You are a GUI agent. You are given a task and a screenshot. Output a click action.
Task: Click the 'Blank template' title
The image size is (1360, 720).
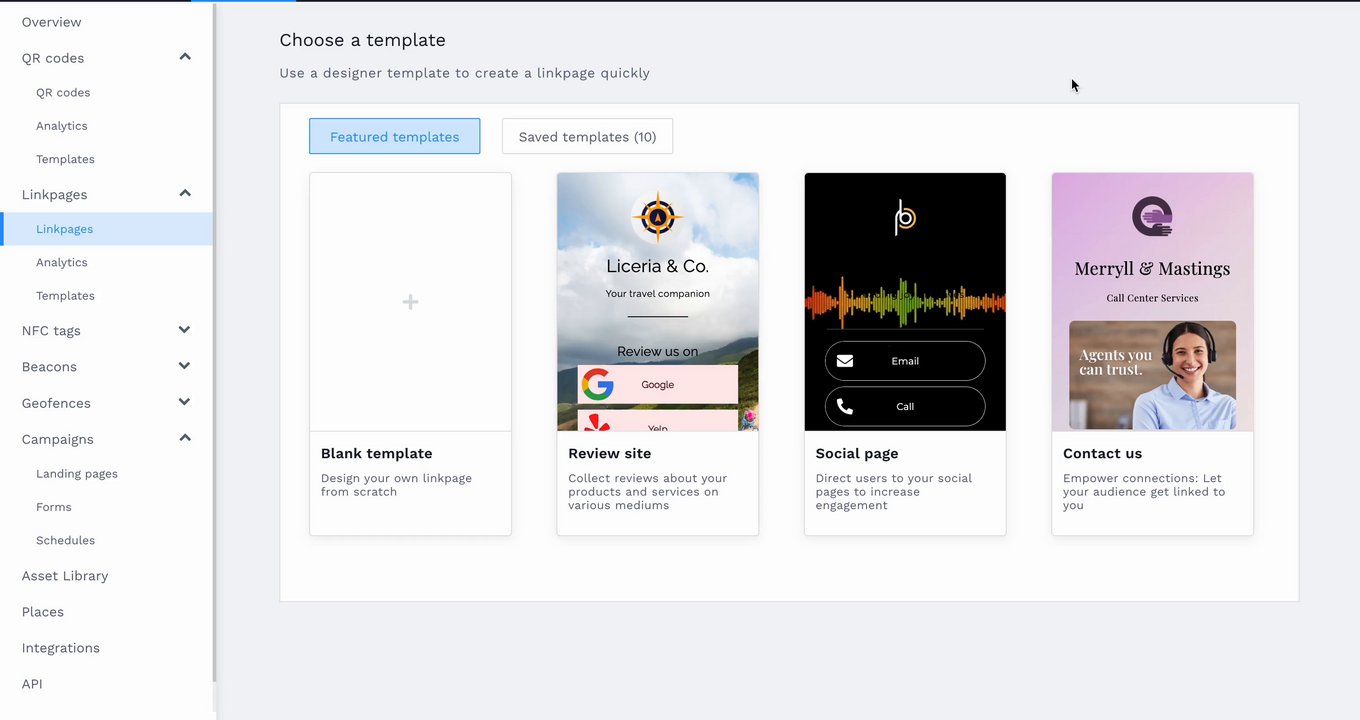tap(377, 453)
